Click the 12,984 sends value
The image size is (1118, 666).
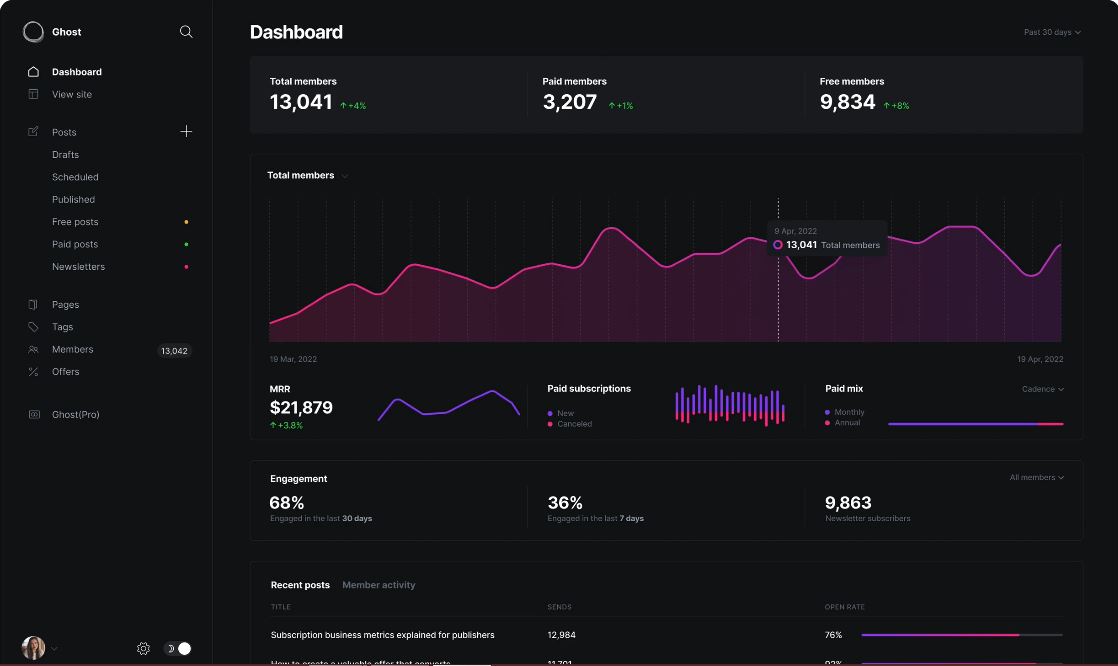pyautogui.click(x=561, y=635)
